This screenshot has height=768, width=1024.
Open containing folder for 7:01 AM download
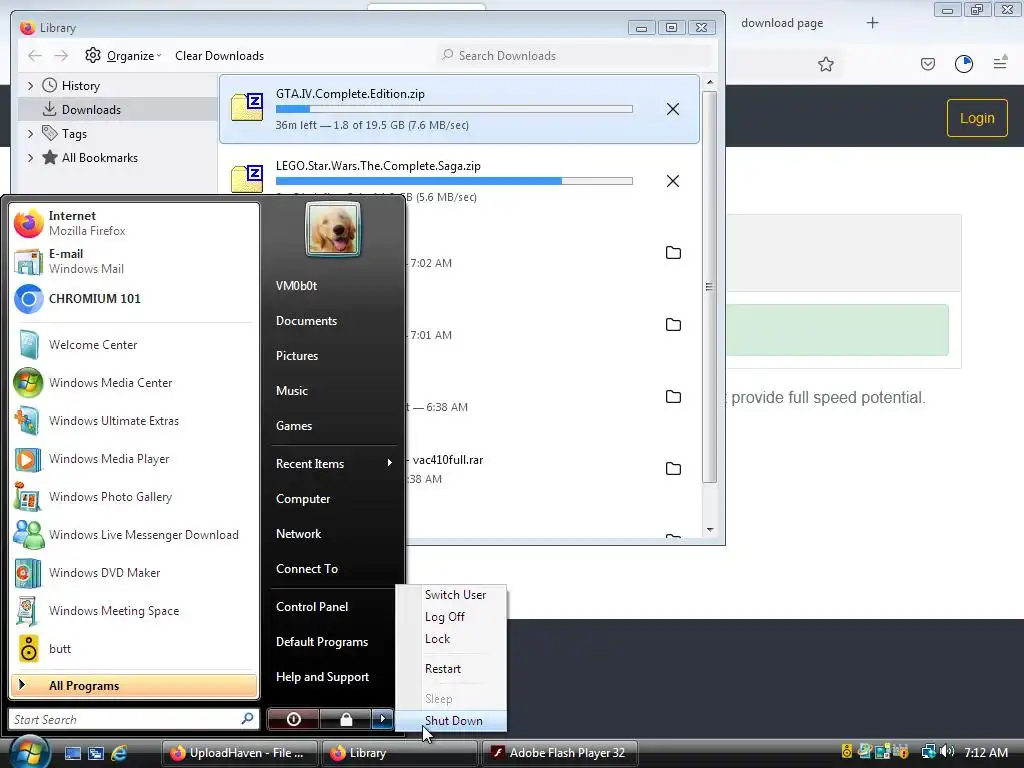click(673, 325)
